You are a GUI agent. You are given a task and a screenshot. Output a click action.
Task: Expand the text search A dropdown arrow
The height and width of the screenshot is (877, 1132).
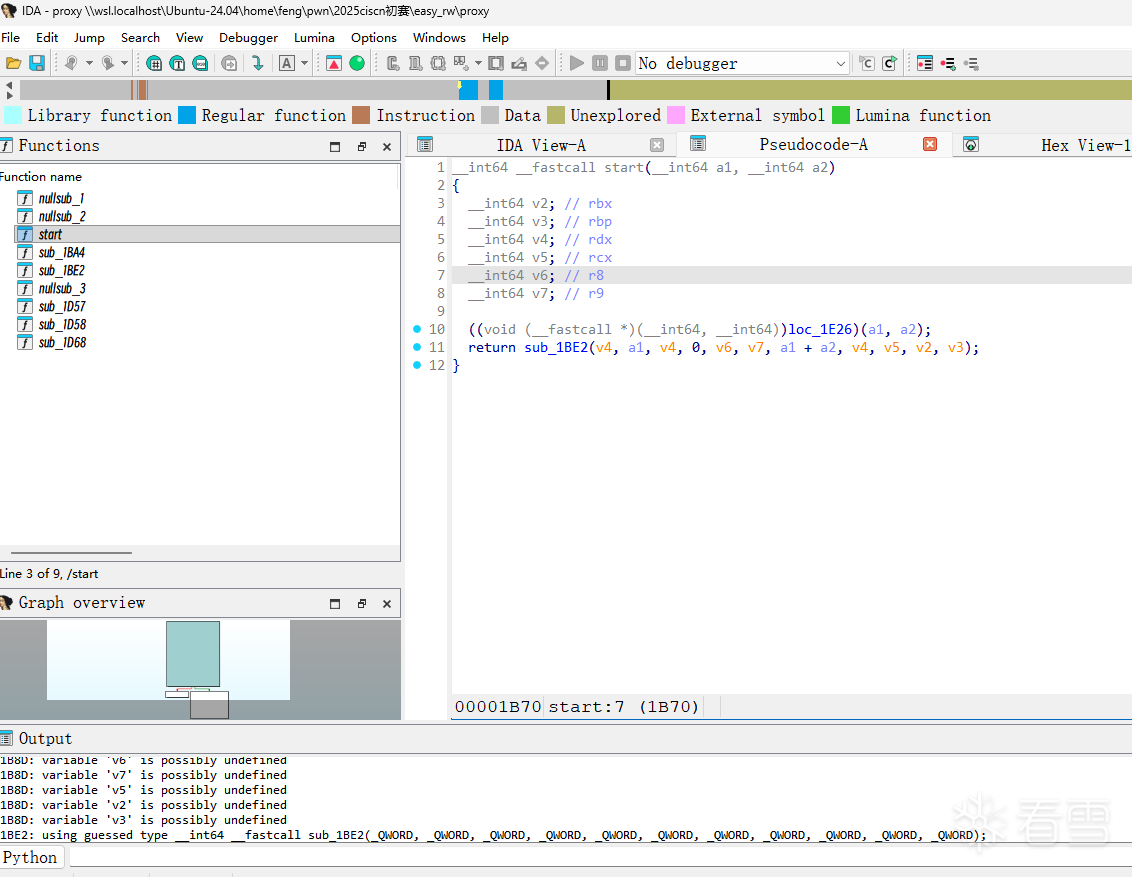tap(305, 63)
